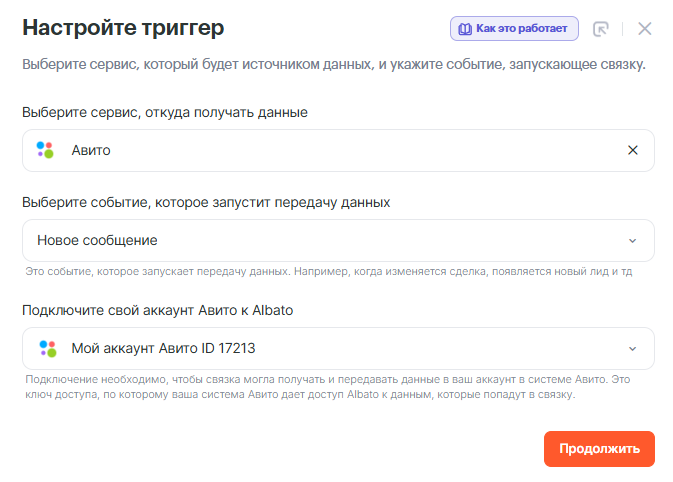Expand the event dropdown chevron
Screen dimensions: 673x482
[x=632, y=240]
